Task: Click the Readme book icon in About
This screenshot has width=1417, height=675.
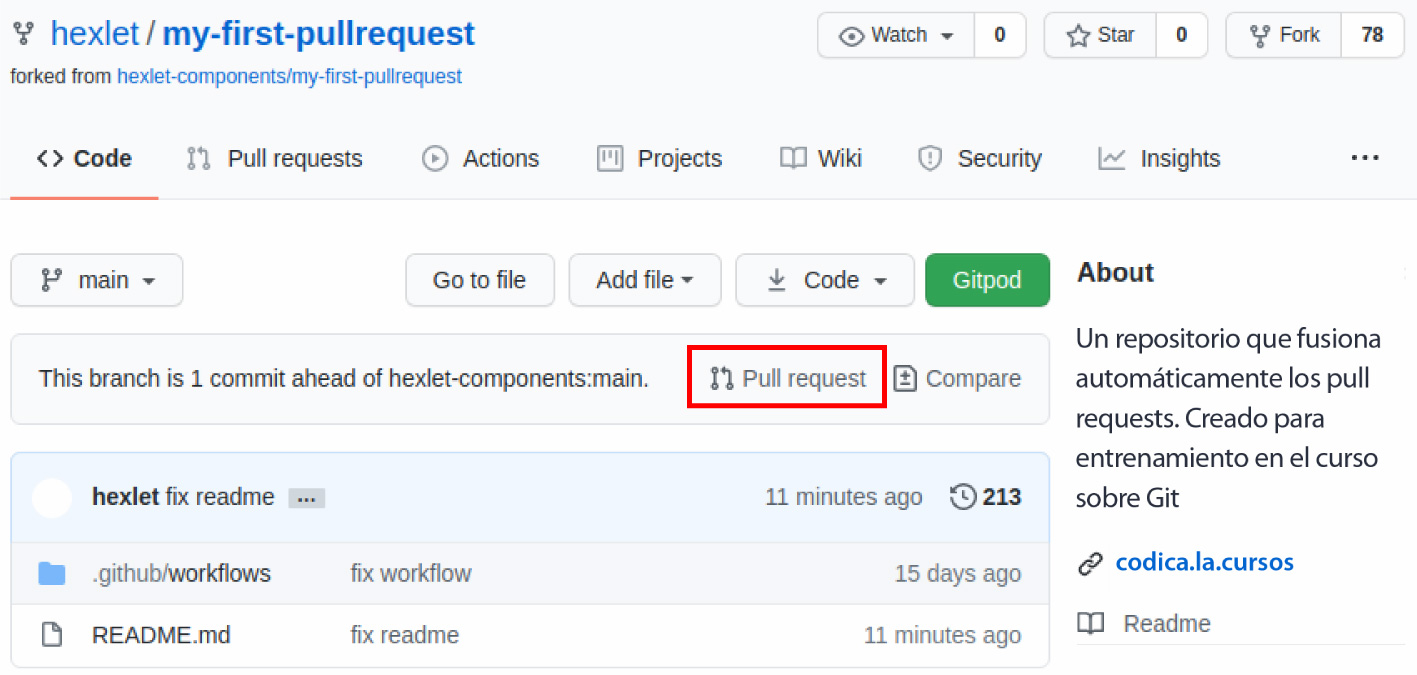Action: pyautogui.click(x=1089, y=623)
